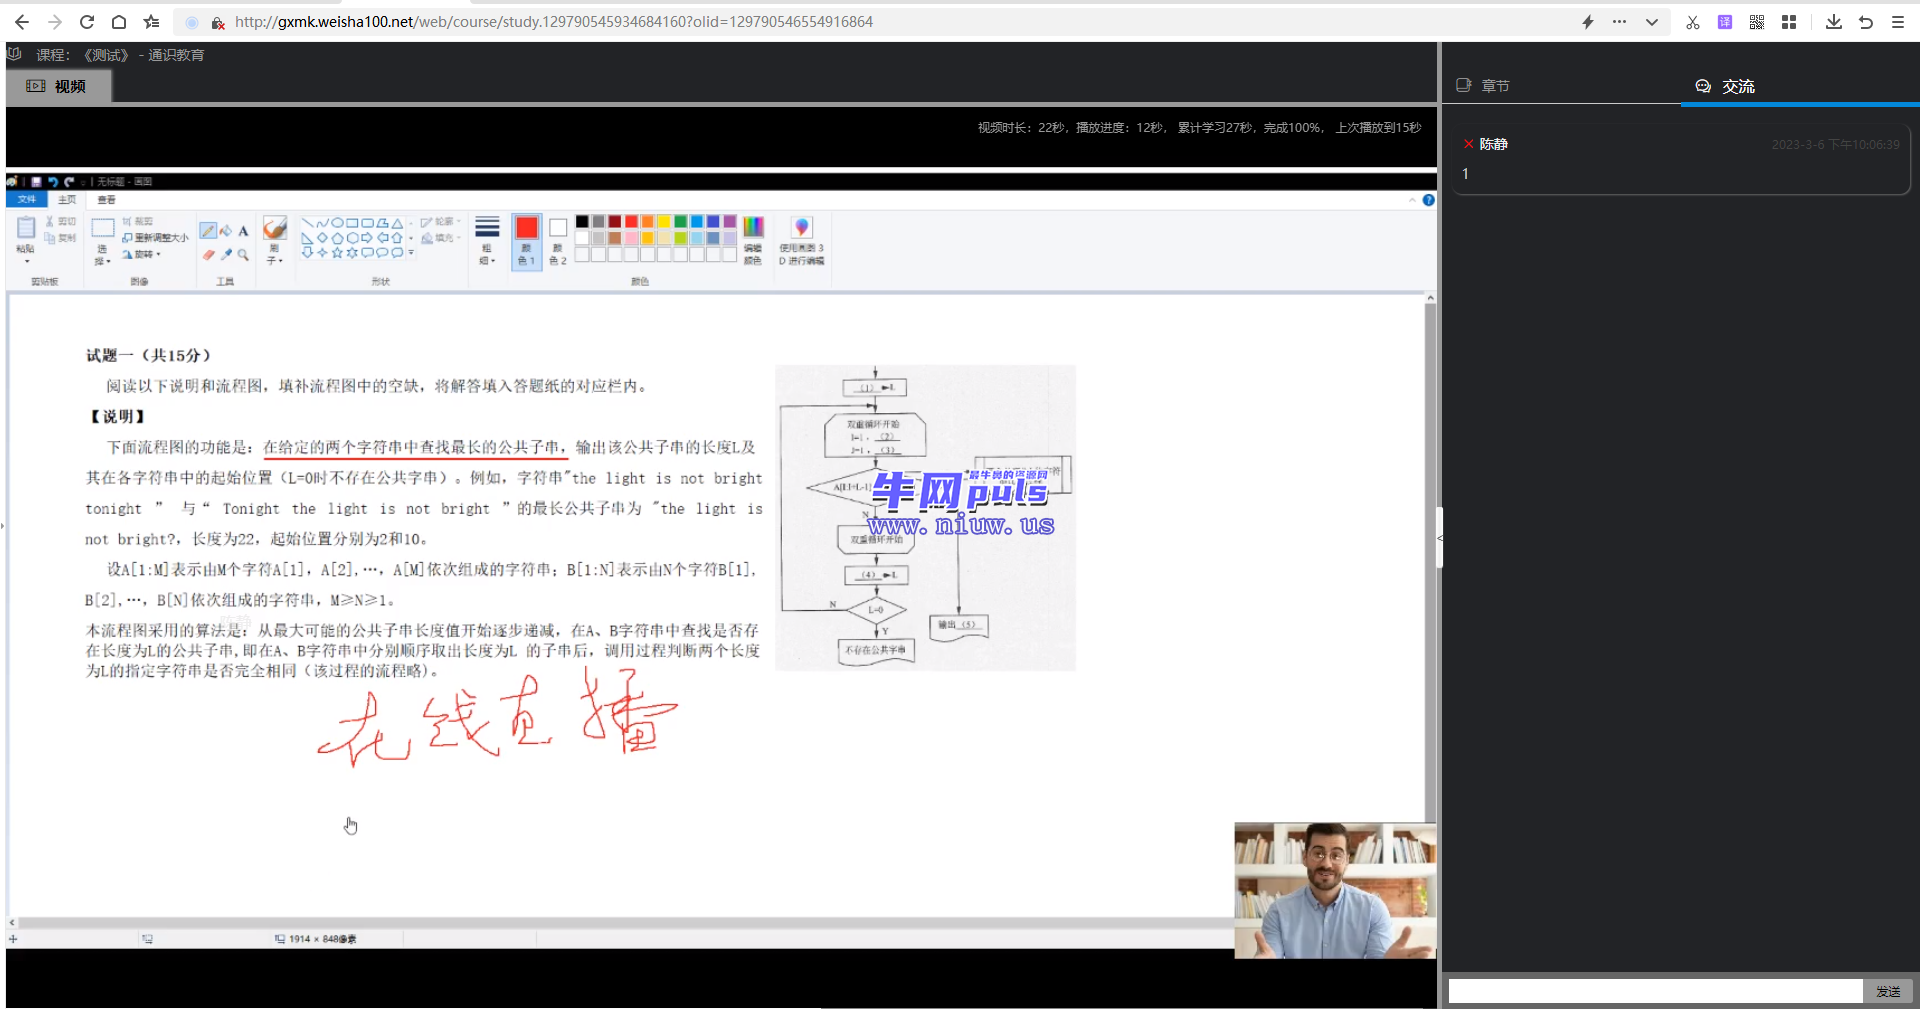Delete the comment by 陈静 using red X
This screenshot has height=1009, width=1920.
(x=1468, y=144)
